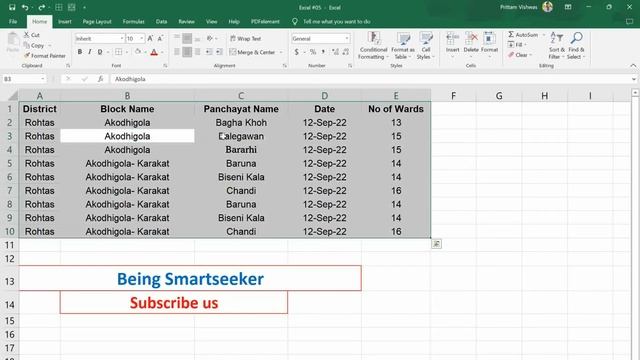Image resolution: width=640 pixels, height=360 pixels.
Task: Switch to the Insert tab
Action: click(64, 22)
